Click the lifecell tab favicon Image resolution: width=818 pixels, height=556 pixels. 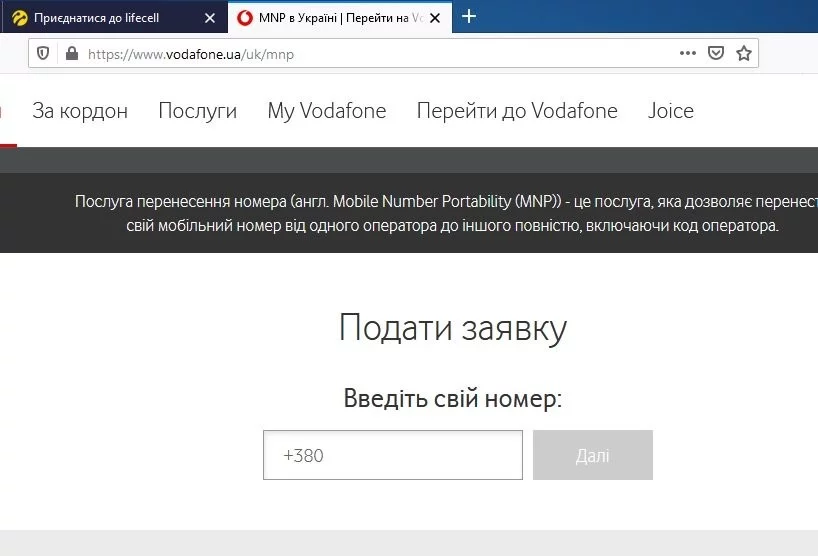pos(20,18)
